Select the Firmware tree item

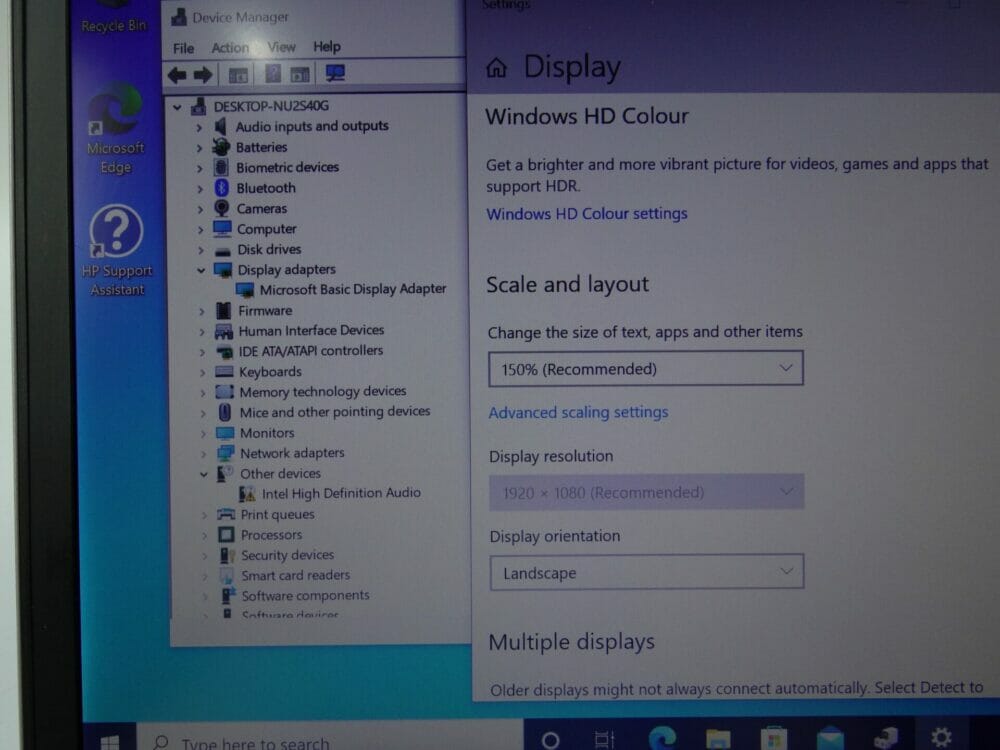coord(265,311)
